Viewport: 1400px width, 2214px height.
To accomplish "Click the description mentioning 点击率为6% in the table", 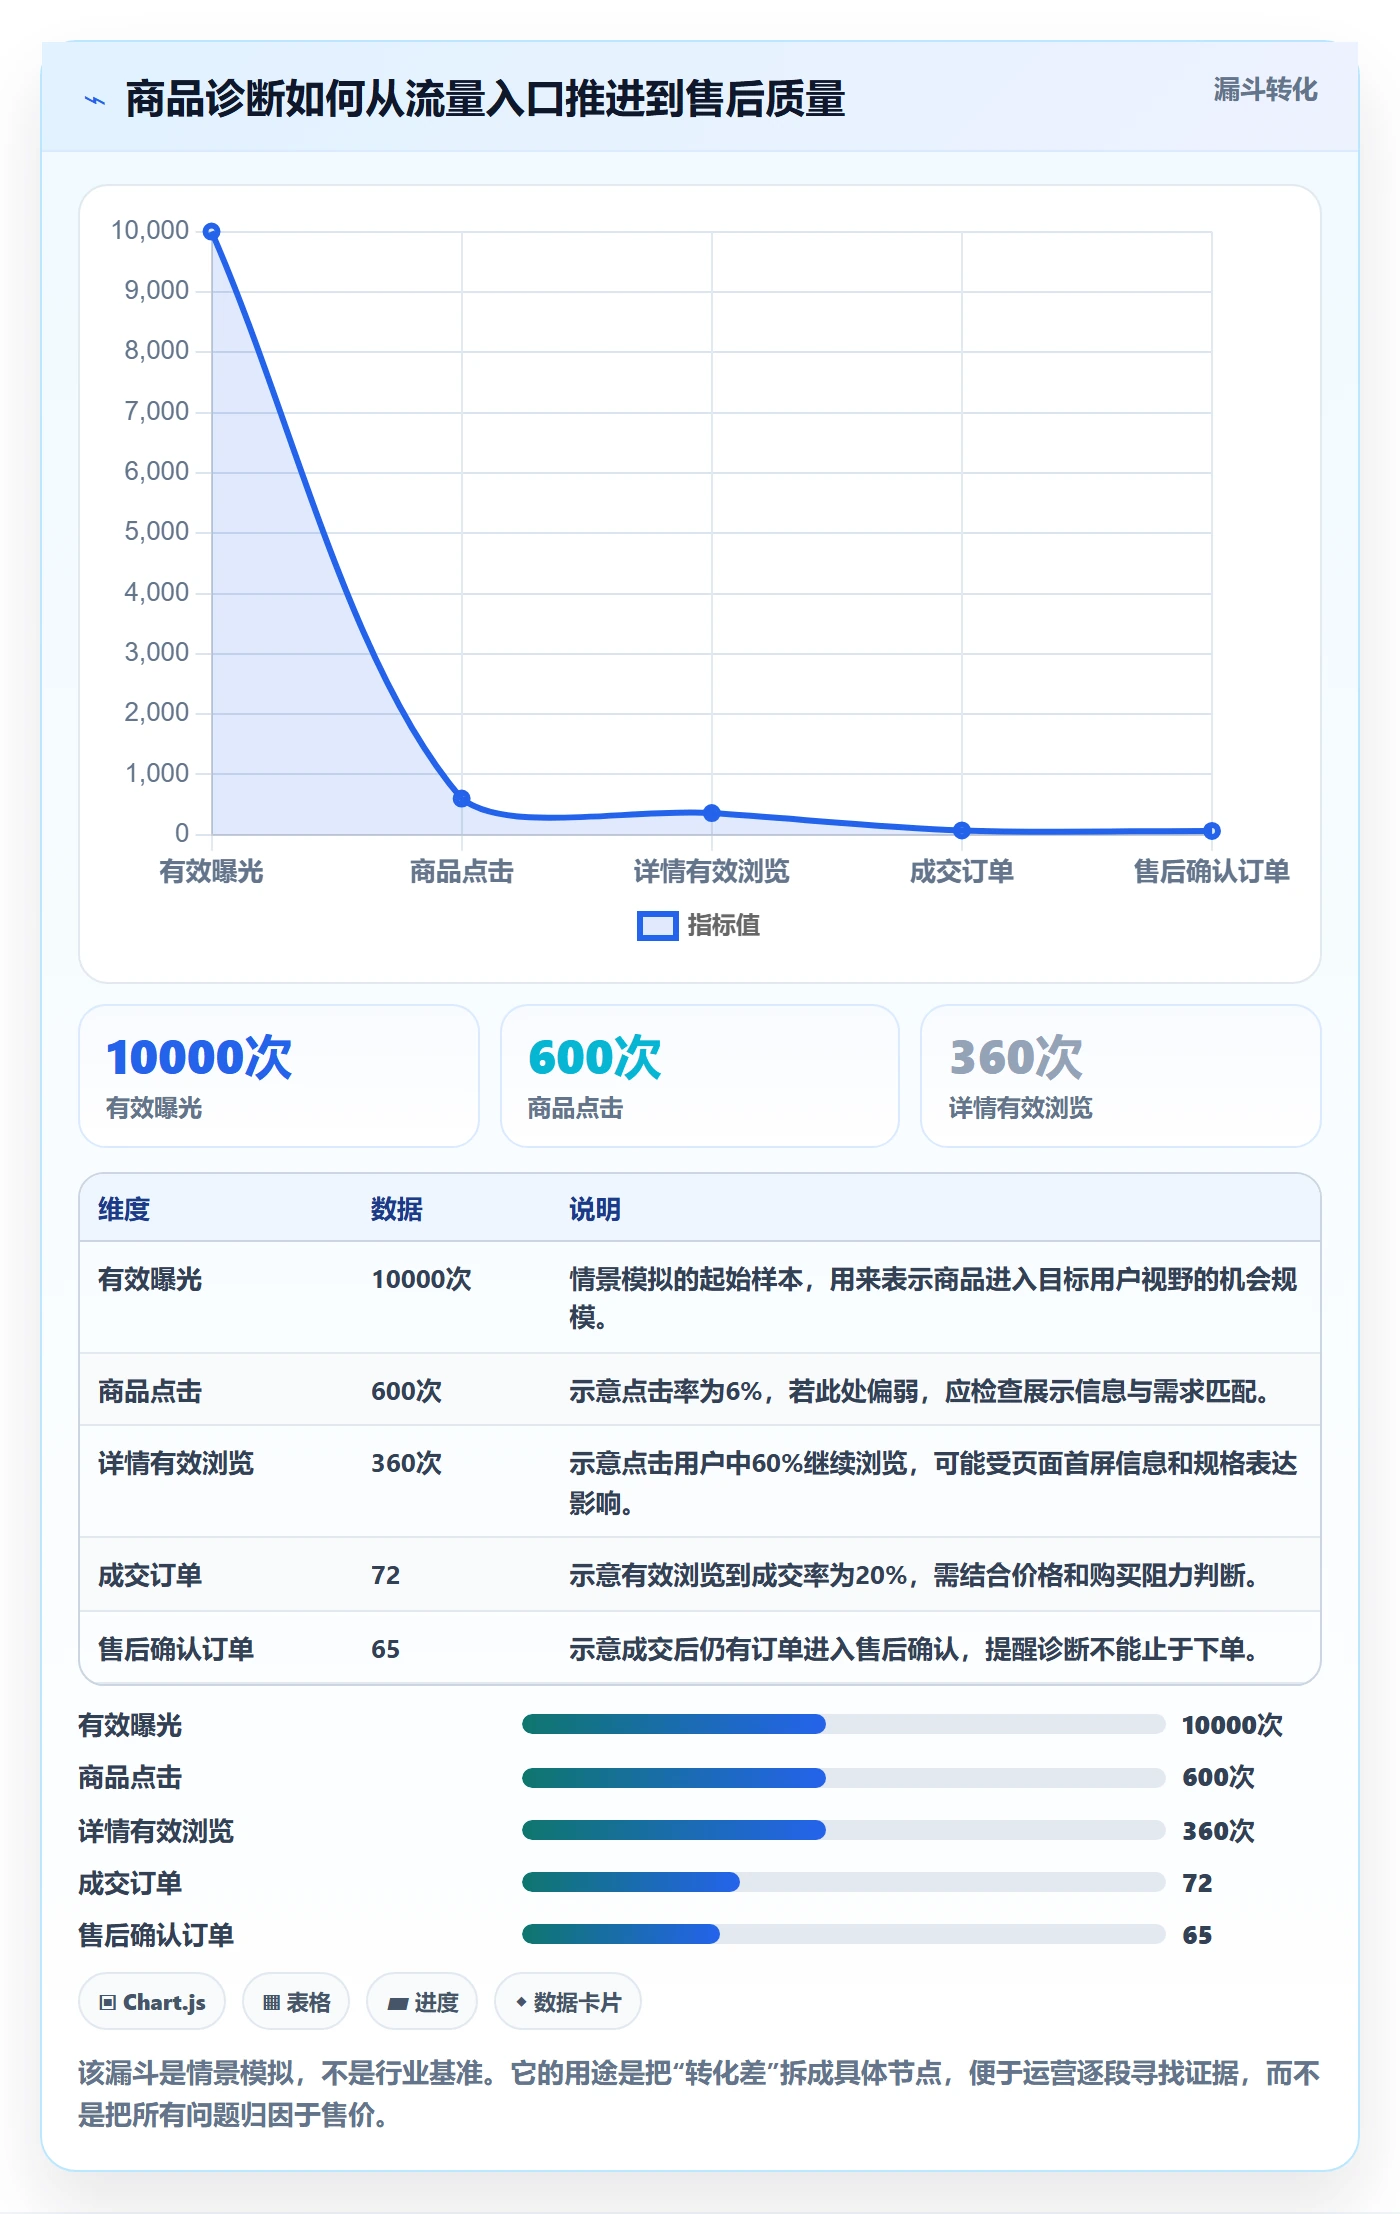I will pyautogui.click(x=919, y=1391).
